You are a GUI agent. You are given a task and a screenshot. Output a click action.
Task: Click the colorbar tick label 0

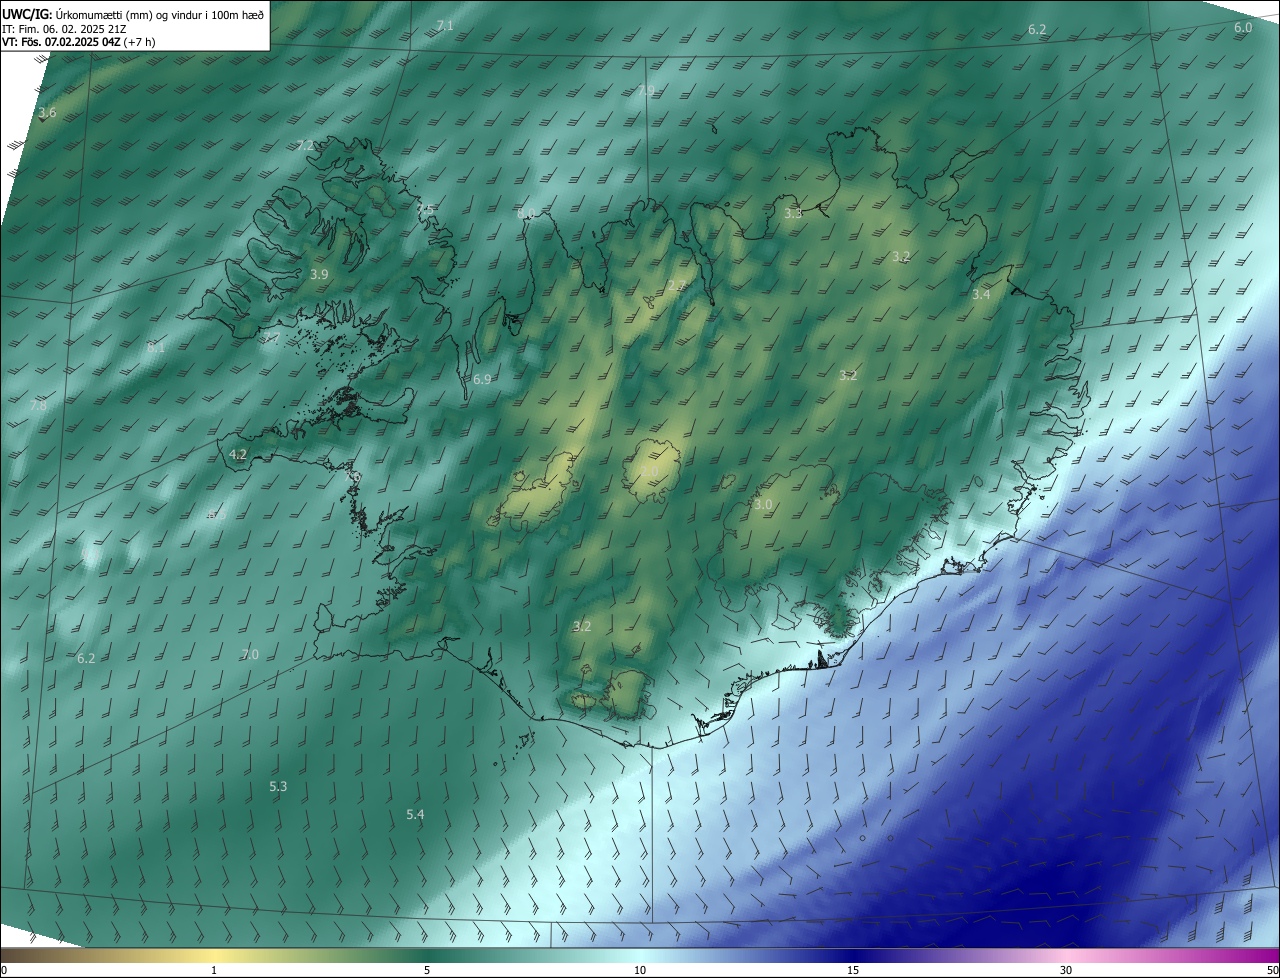coord(4,970)
